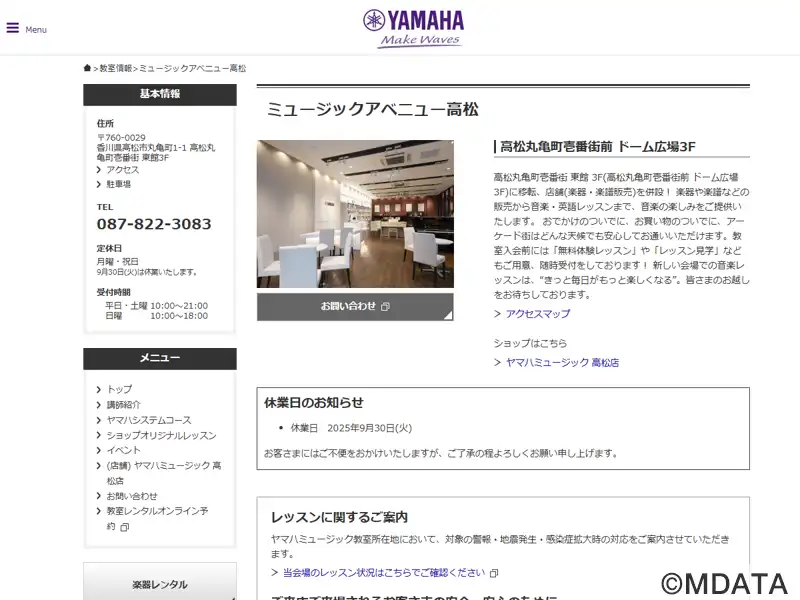Click chevron beside 講師紹介 menu item
This screenshot has height=600, width=800.
click(99, 405)
